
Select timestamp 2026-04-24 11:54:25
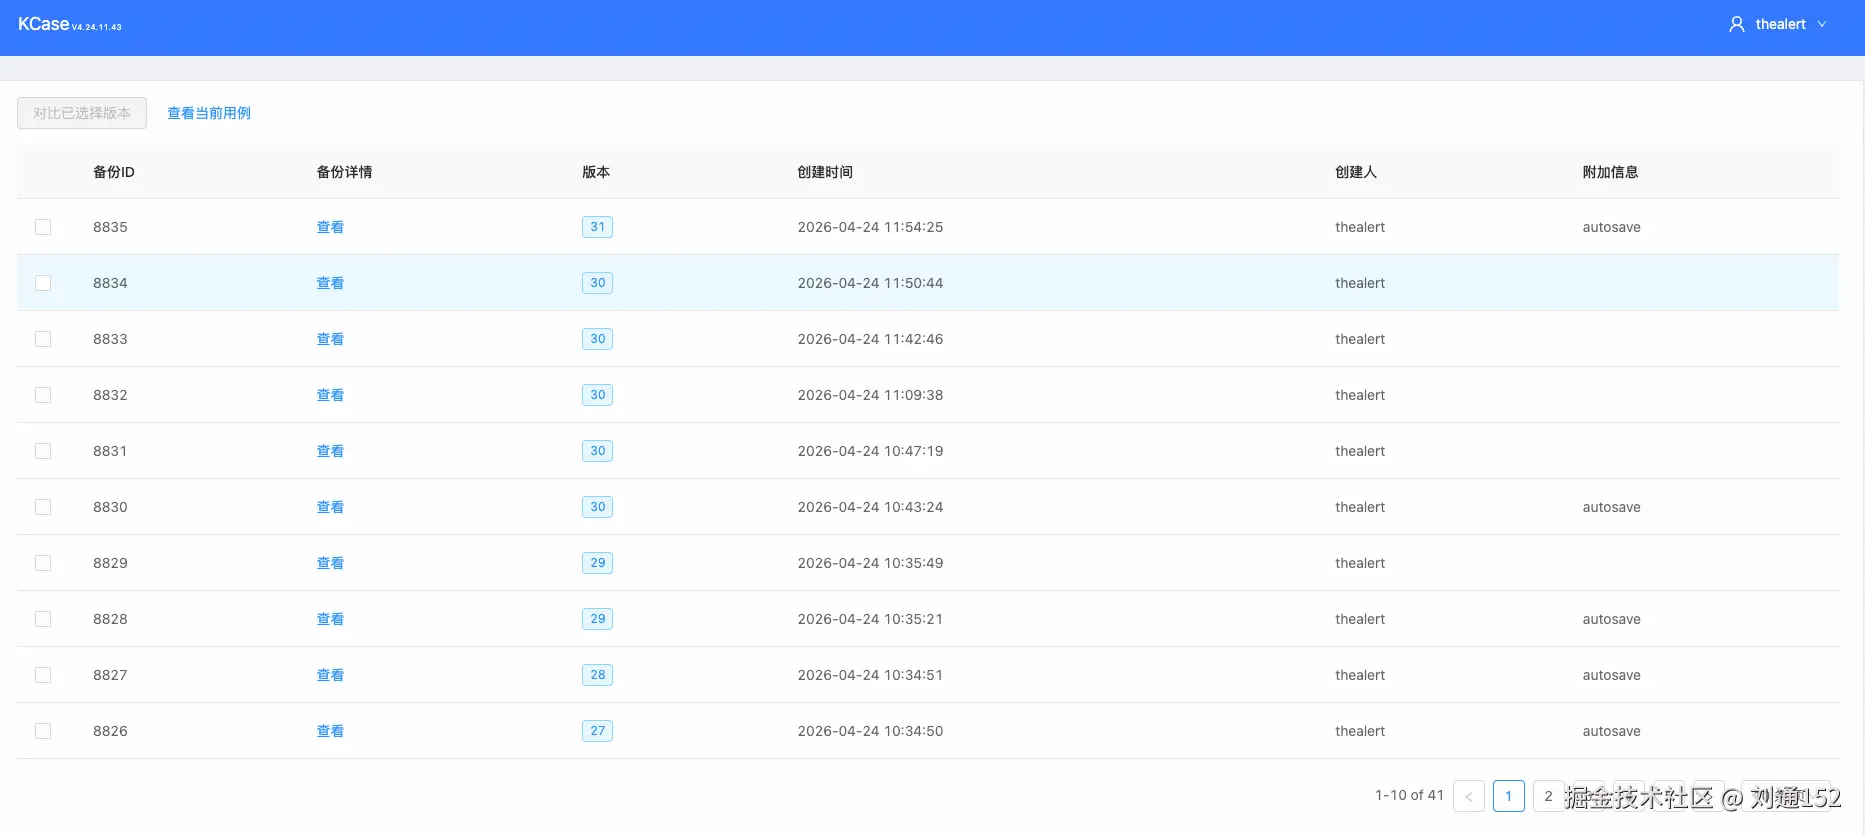[870, 227]
